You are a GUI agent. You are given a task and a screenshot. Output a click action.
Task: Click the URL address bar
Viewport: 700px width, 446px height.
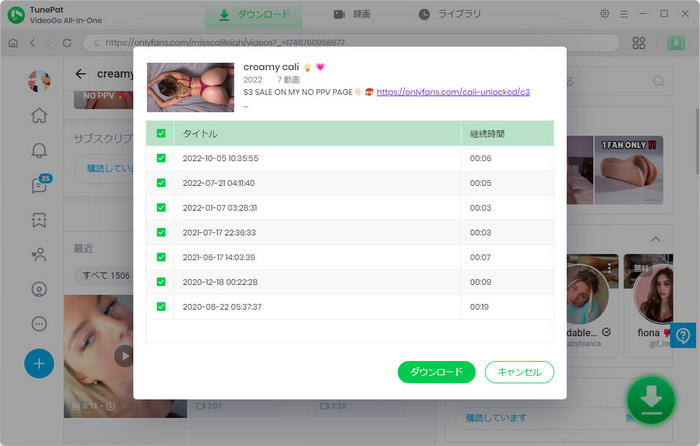pos(351,43)
